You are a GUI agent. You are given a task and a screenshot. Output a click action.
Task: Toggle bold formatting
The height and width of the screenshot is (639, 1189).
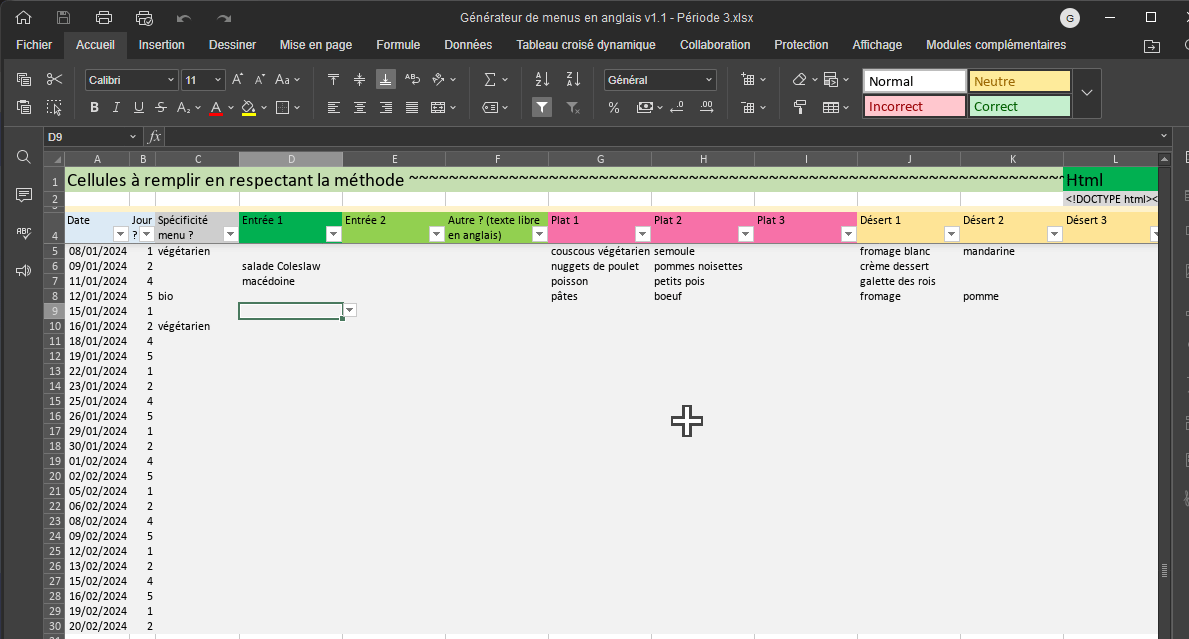pyautogui.click(x=94, y=108)
